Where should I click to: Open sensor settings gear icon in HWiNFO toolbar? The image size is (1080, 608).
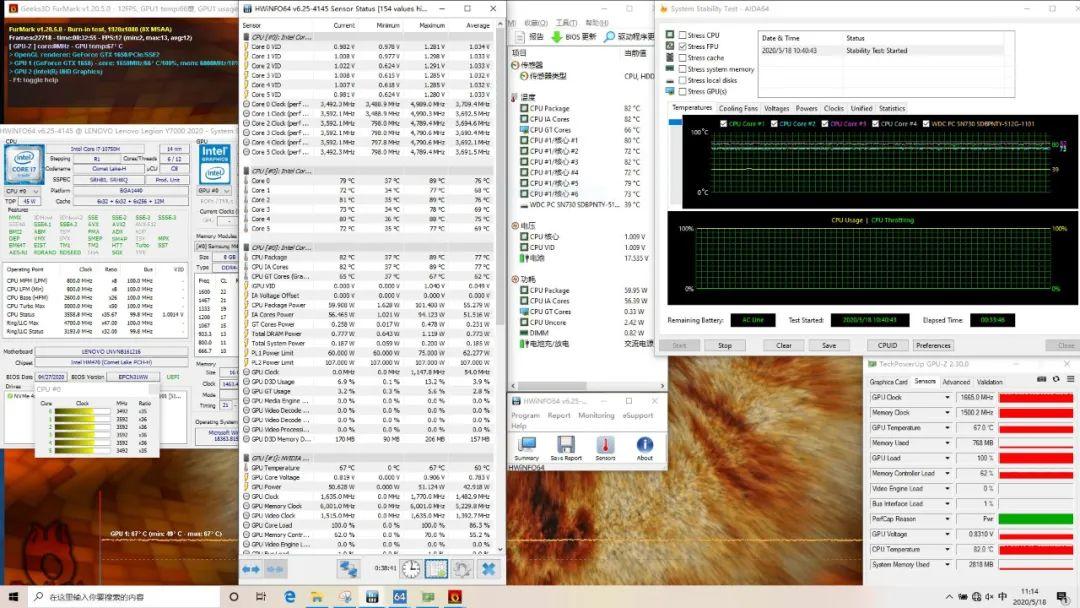462,569
